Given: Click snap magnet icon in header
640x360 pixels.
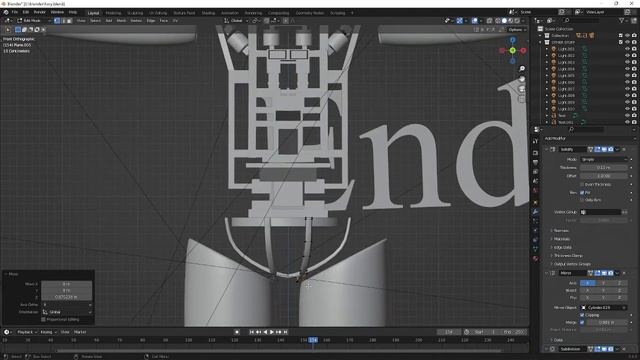Looking at the screenshot, I should pos(267,20).
